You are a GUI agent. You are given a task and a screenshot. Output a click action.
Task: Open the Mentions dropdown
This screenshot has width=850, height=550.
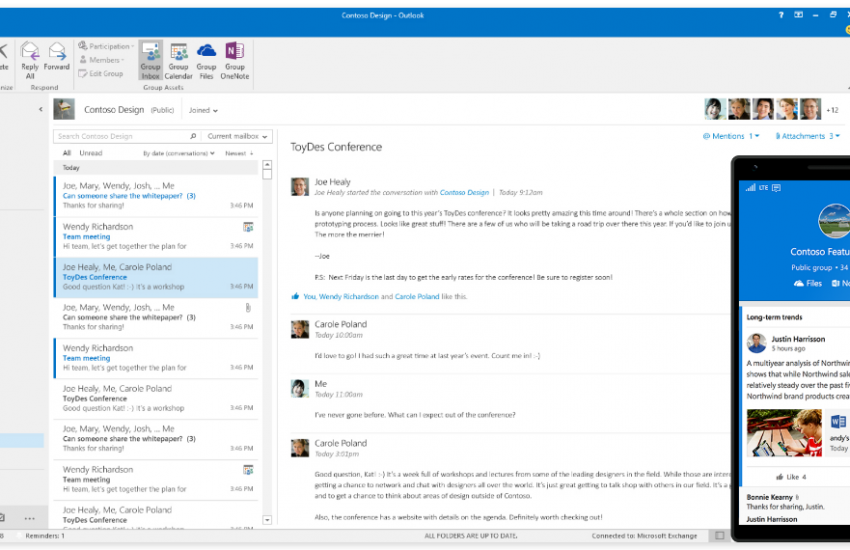pos(731,136)
